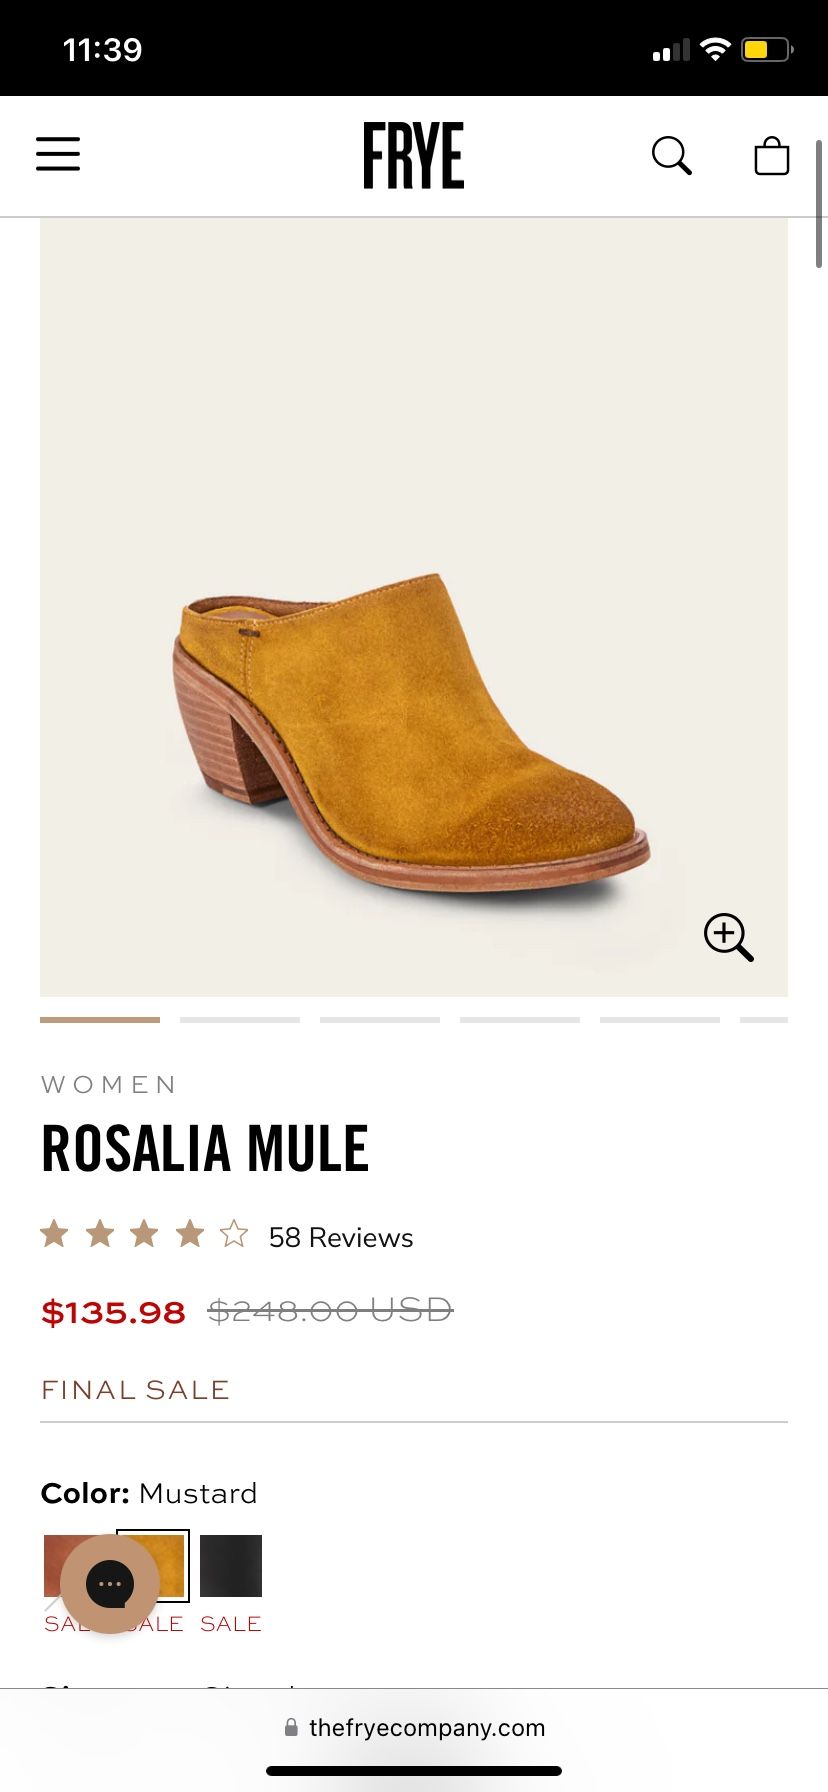Open the chat support bubble

click(x=111, y=1583)
